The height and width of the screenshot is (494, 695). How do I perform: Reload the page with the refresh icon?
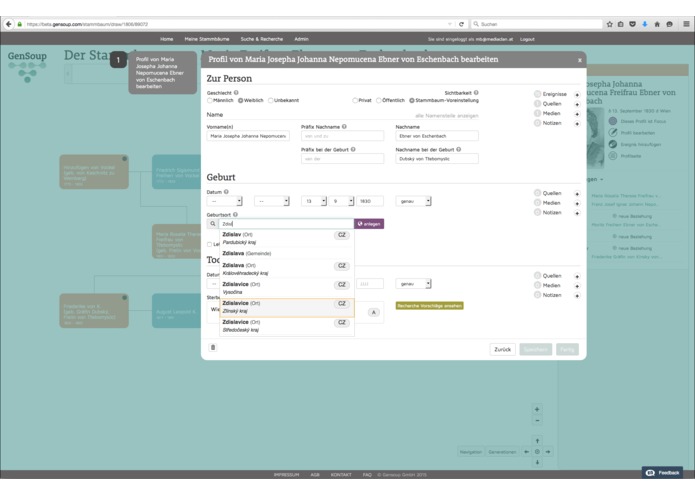[461, 24]
